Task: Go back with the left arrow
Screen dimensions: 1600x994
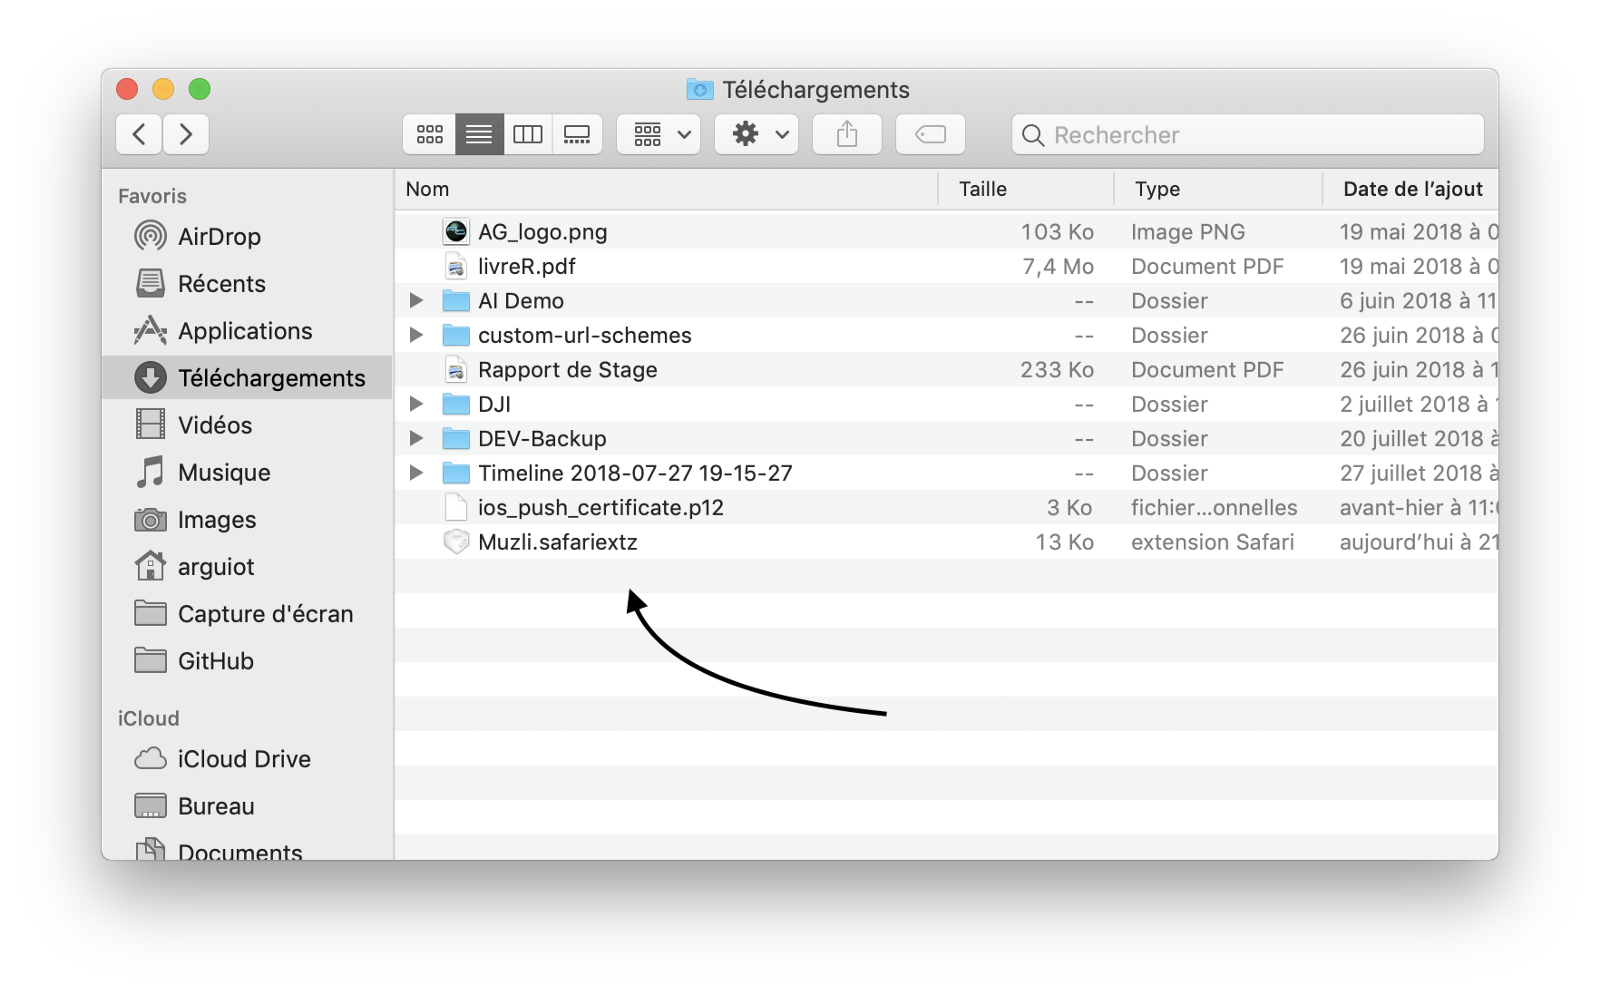Action: click(x=140, y=134)
